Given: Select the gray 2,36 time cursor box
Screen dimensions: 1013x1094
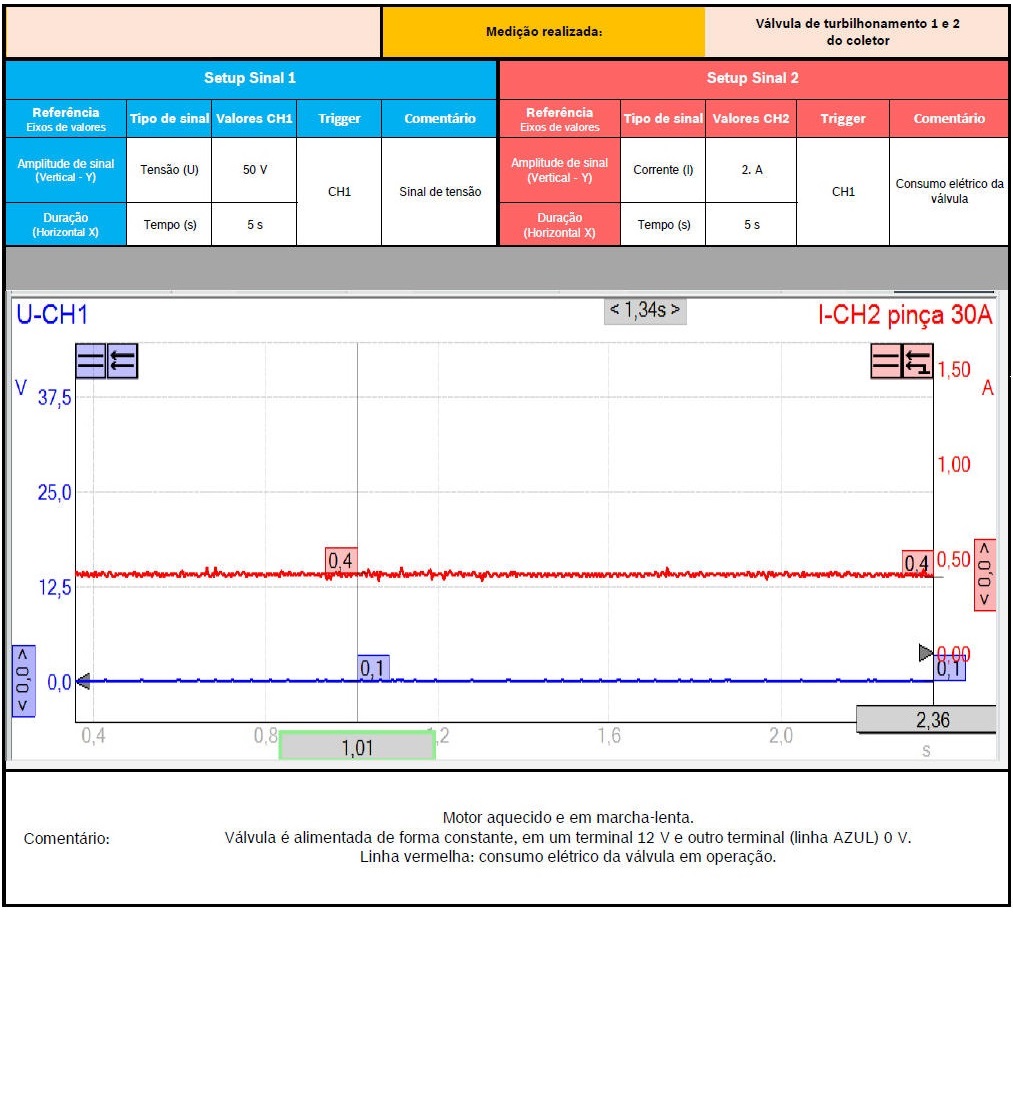Looking at the screenshot, I should coord(925,719).
